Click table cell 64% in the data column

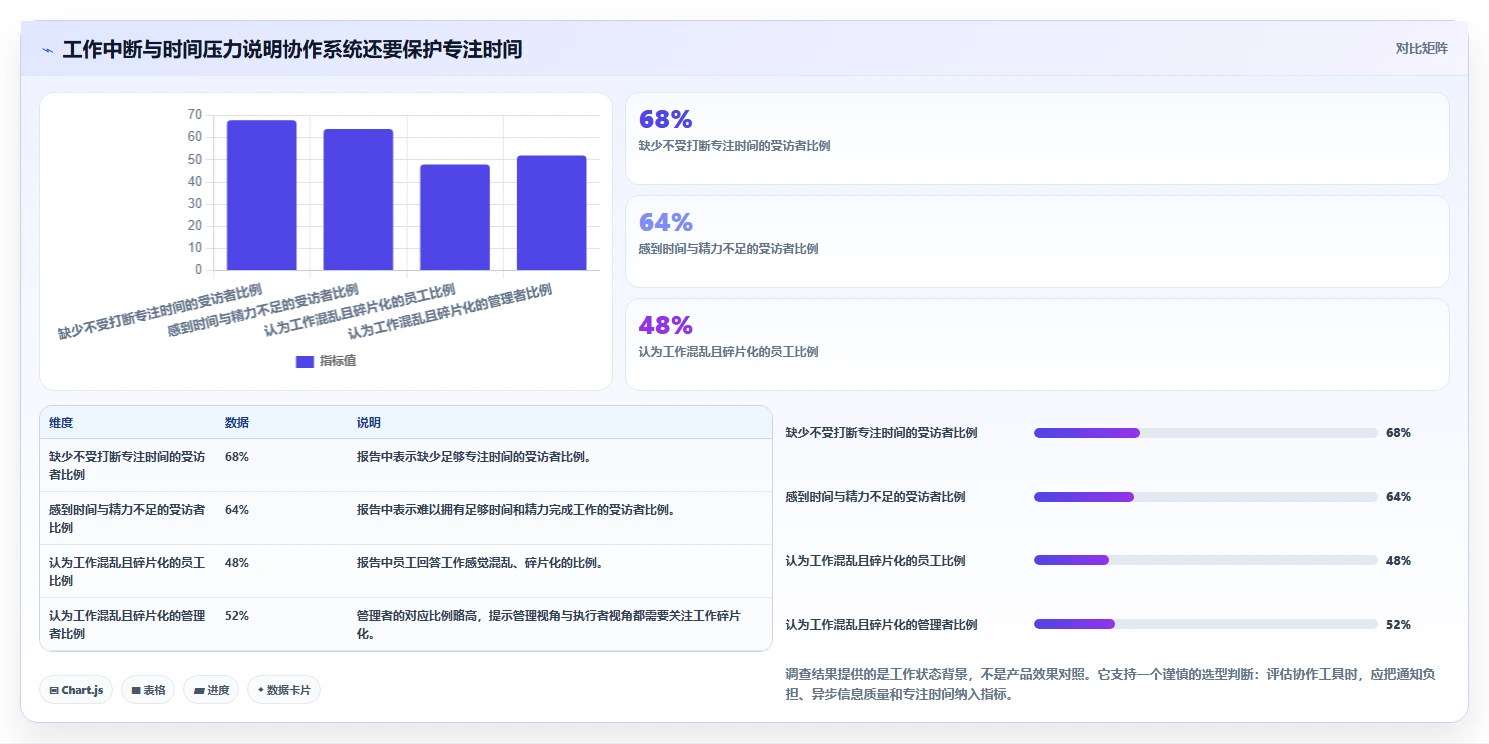(x=237, y=510)
